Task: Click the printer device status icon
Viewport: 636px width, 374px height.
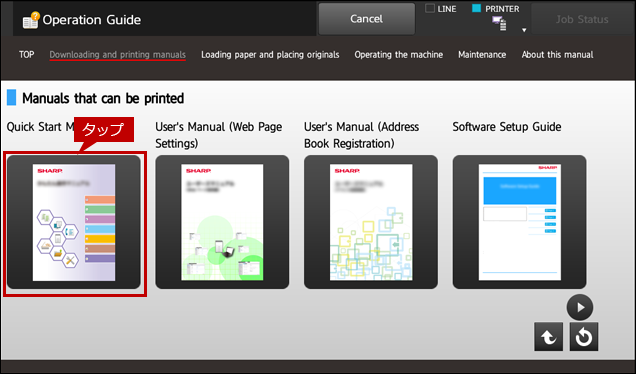Action: pos(499,24)
